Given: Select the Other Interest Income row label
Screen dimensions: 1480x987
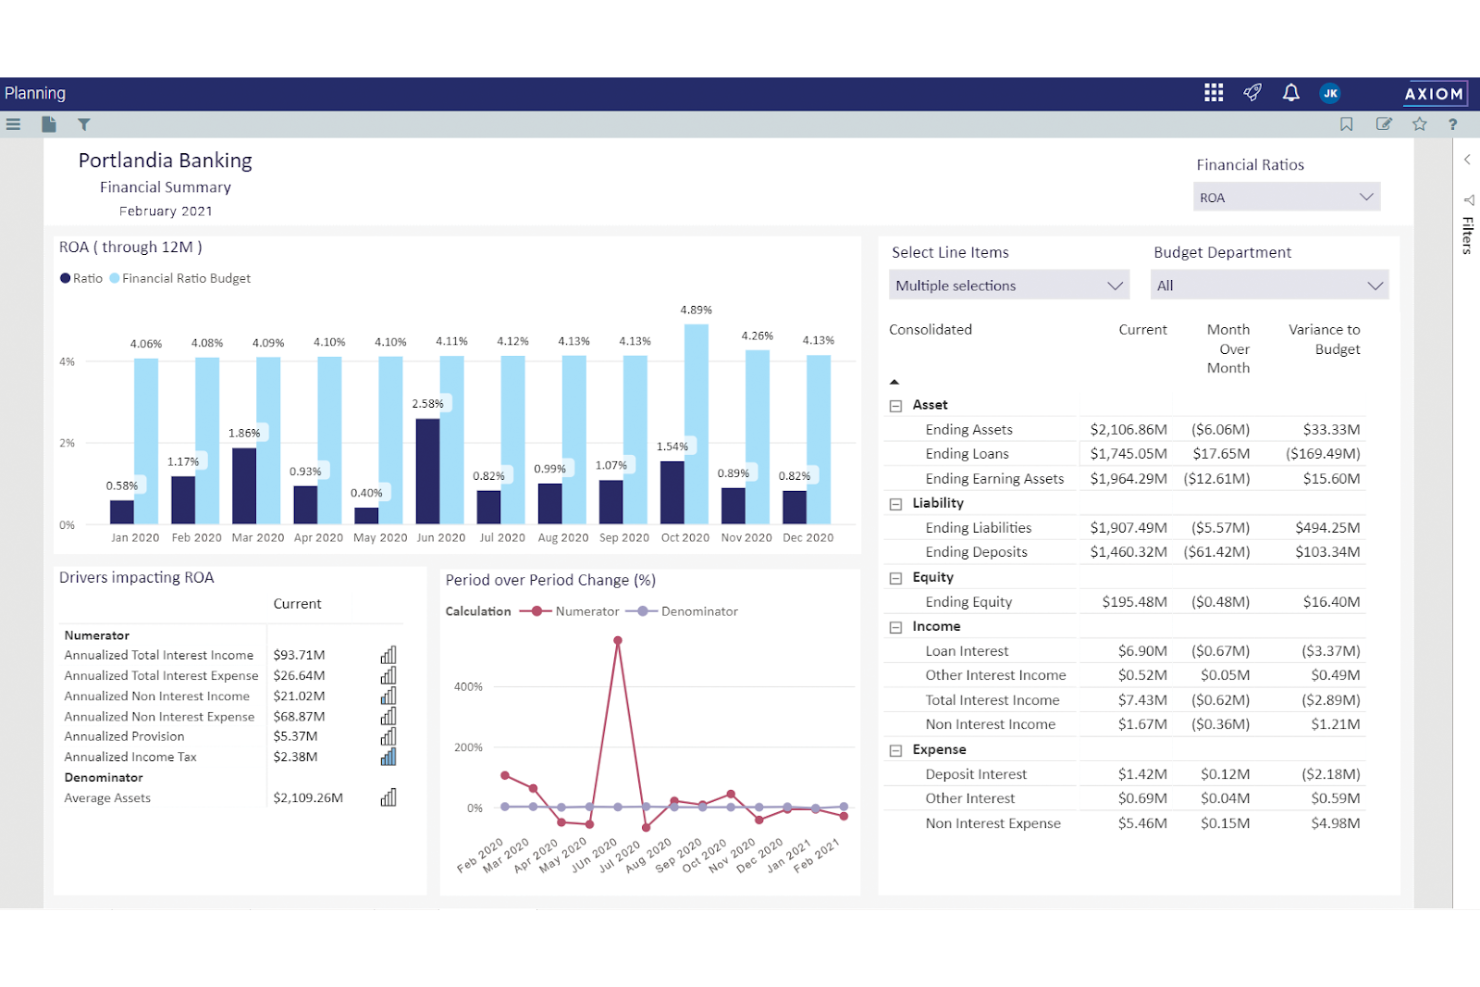Looking at the screenshot, I should tap(995, 675).
